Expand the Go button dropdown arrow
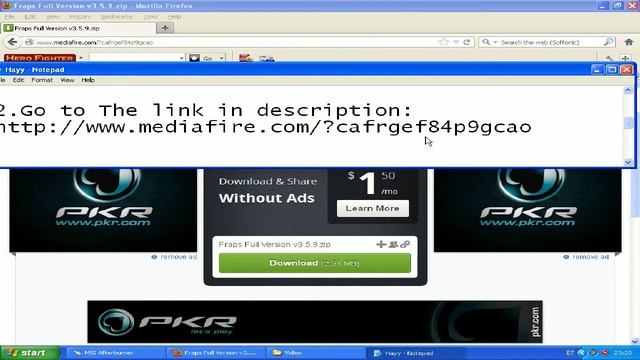 pyautogui.click(x=222, y=58)
